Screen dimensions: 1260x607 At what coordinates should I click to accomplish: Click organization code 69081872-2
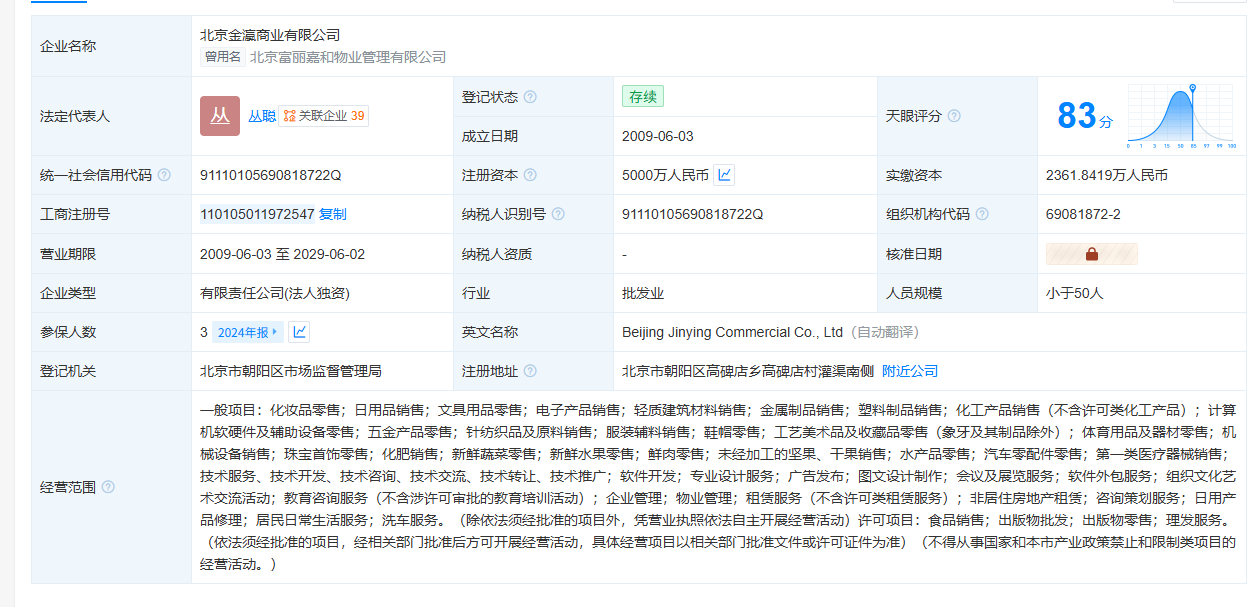coord(1083,214)
